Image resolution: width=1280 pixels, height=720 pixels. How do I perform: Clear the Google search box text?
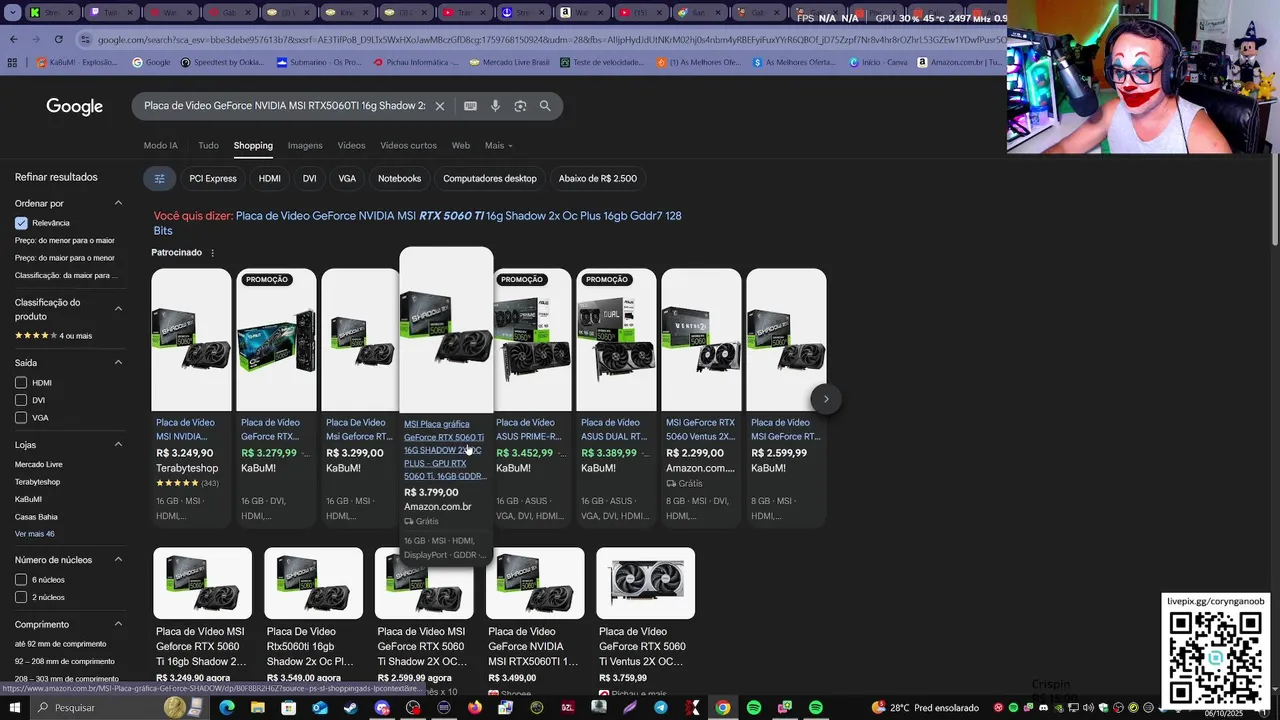coord(439,106)
